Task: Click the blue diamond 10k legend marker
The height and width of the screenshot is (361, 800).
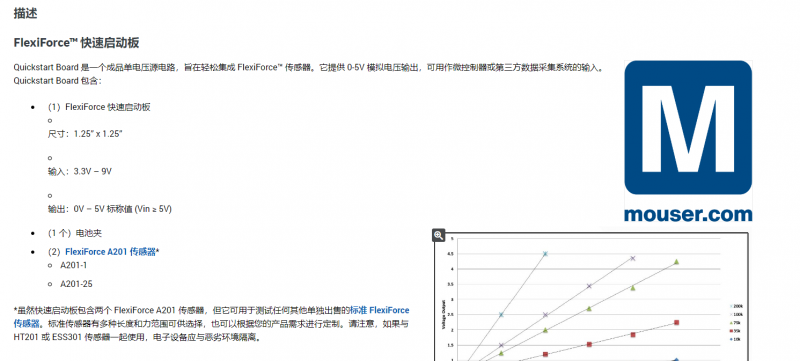Action: click(x=732, y=339)
